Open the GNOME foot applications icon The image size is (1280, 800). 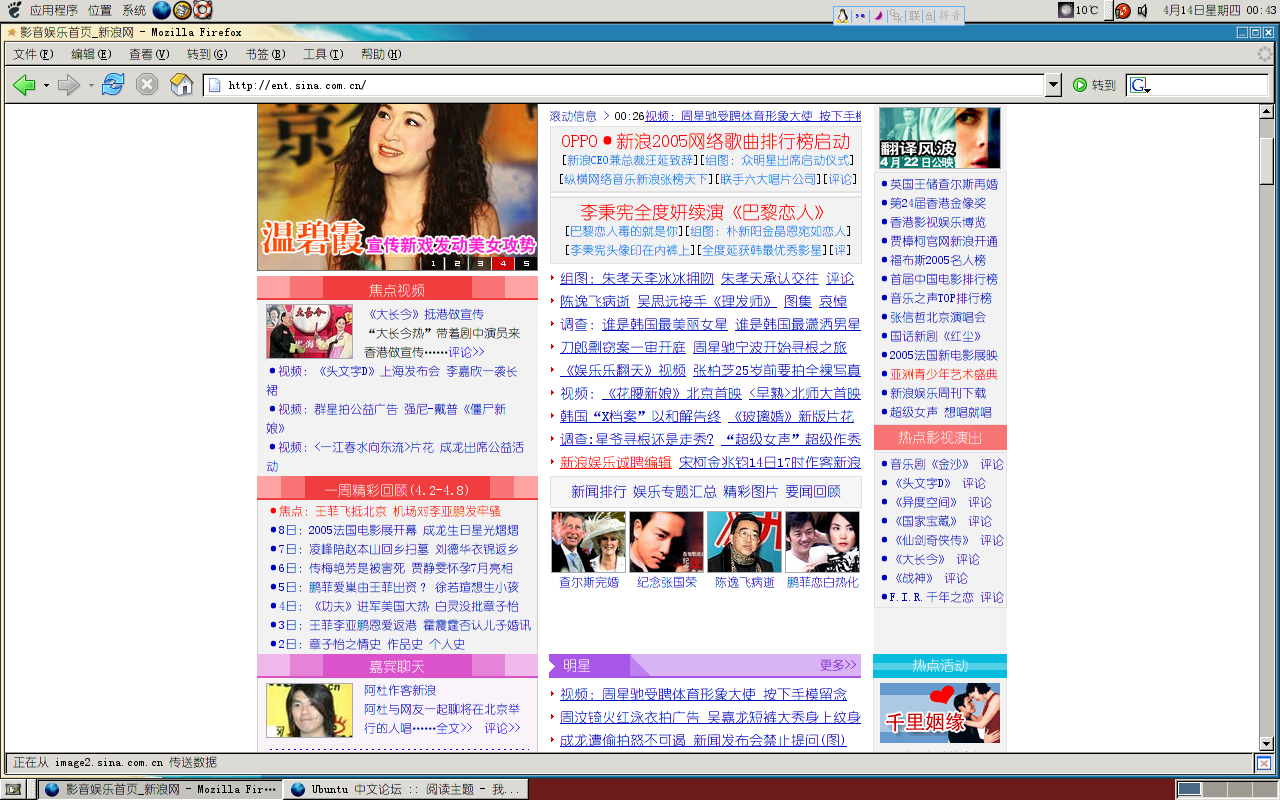pyautogui.click(x=15, y=10)
